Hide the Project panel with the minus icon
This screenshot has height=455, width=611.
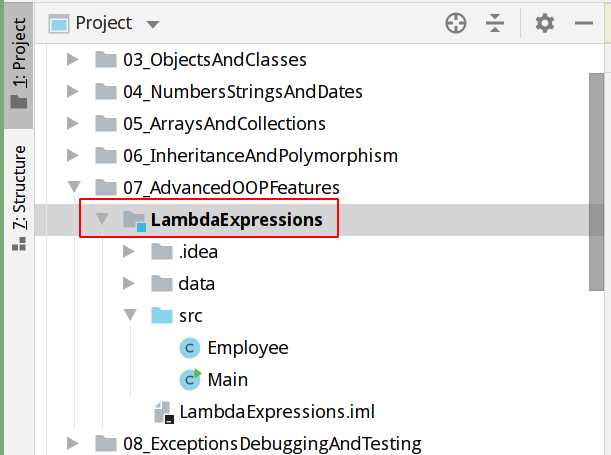pyautogui.click(x=584, y=23)
